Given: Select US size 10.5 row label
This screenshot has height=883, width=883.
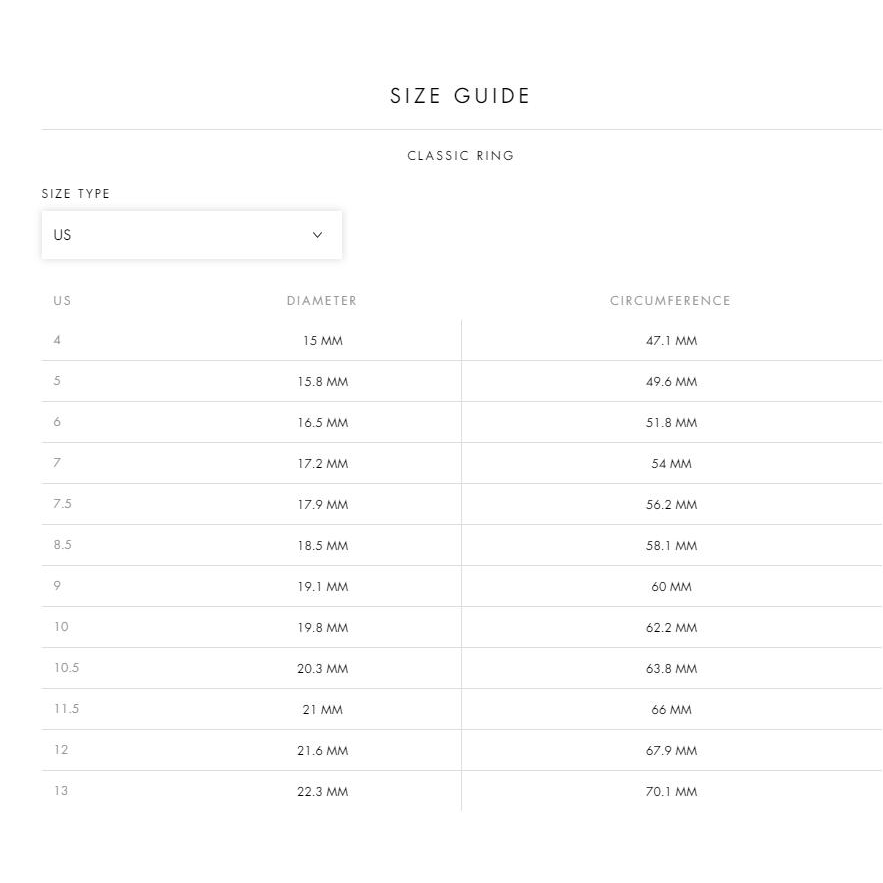Looking at the screenshot, I should [x=66, y=667].
